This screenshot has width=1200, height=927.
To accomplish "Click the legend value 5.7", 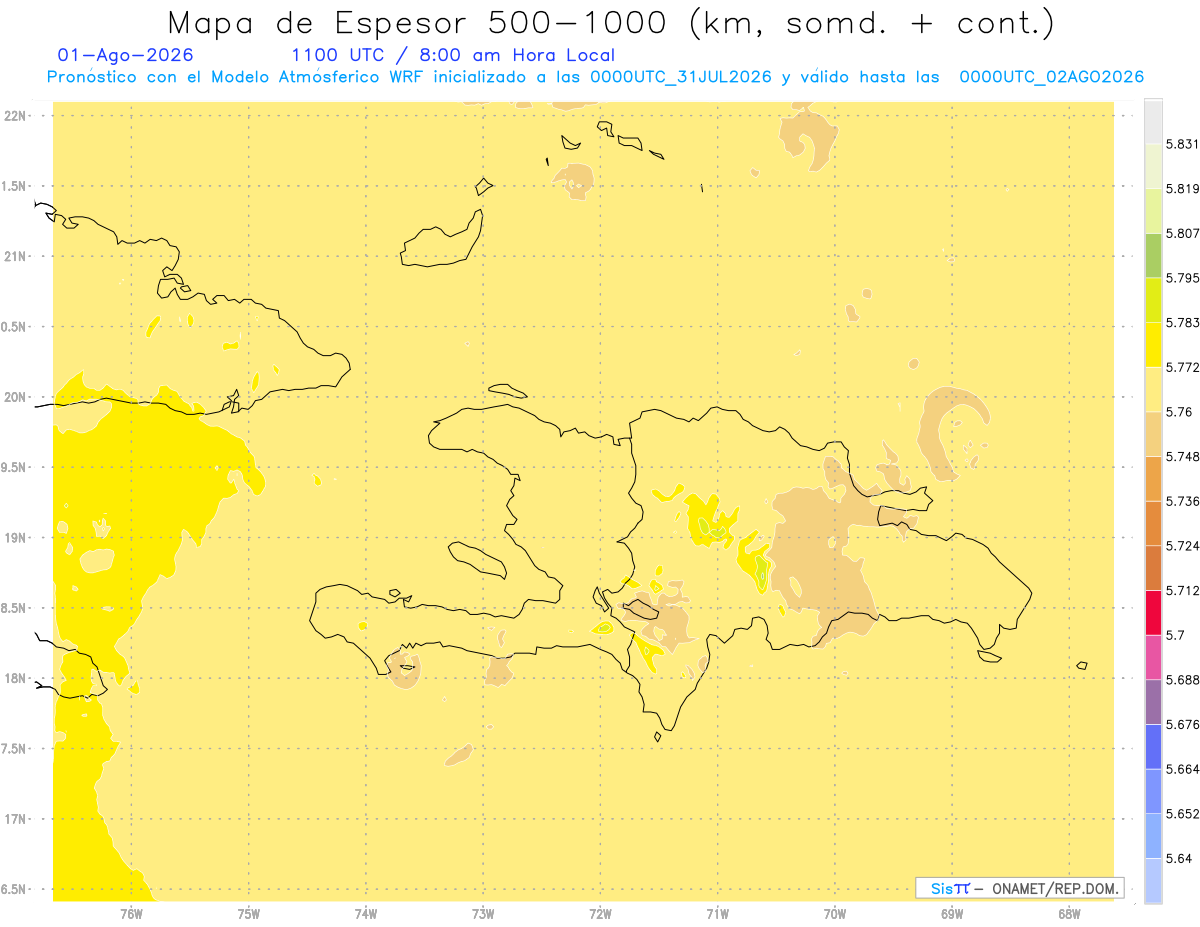I will 1175,635.
